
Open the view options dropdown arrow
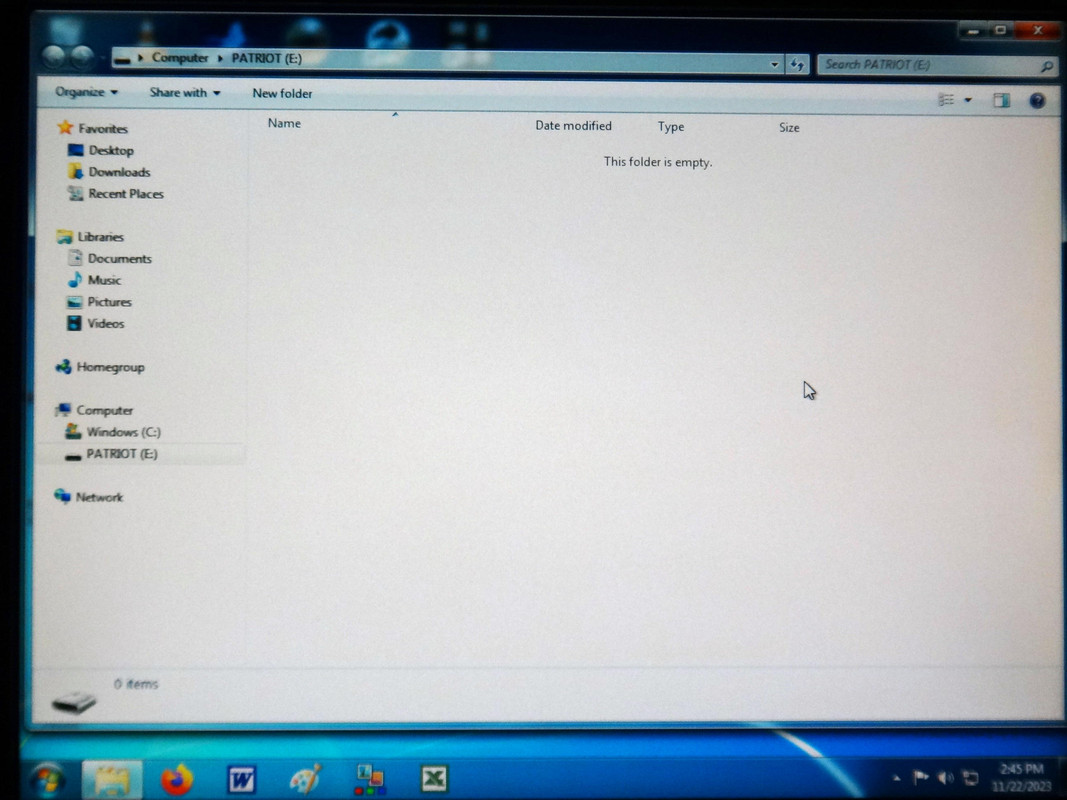(968, 100)
